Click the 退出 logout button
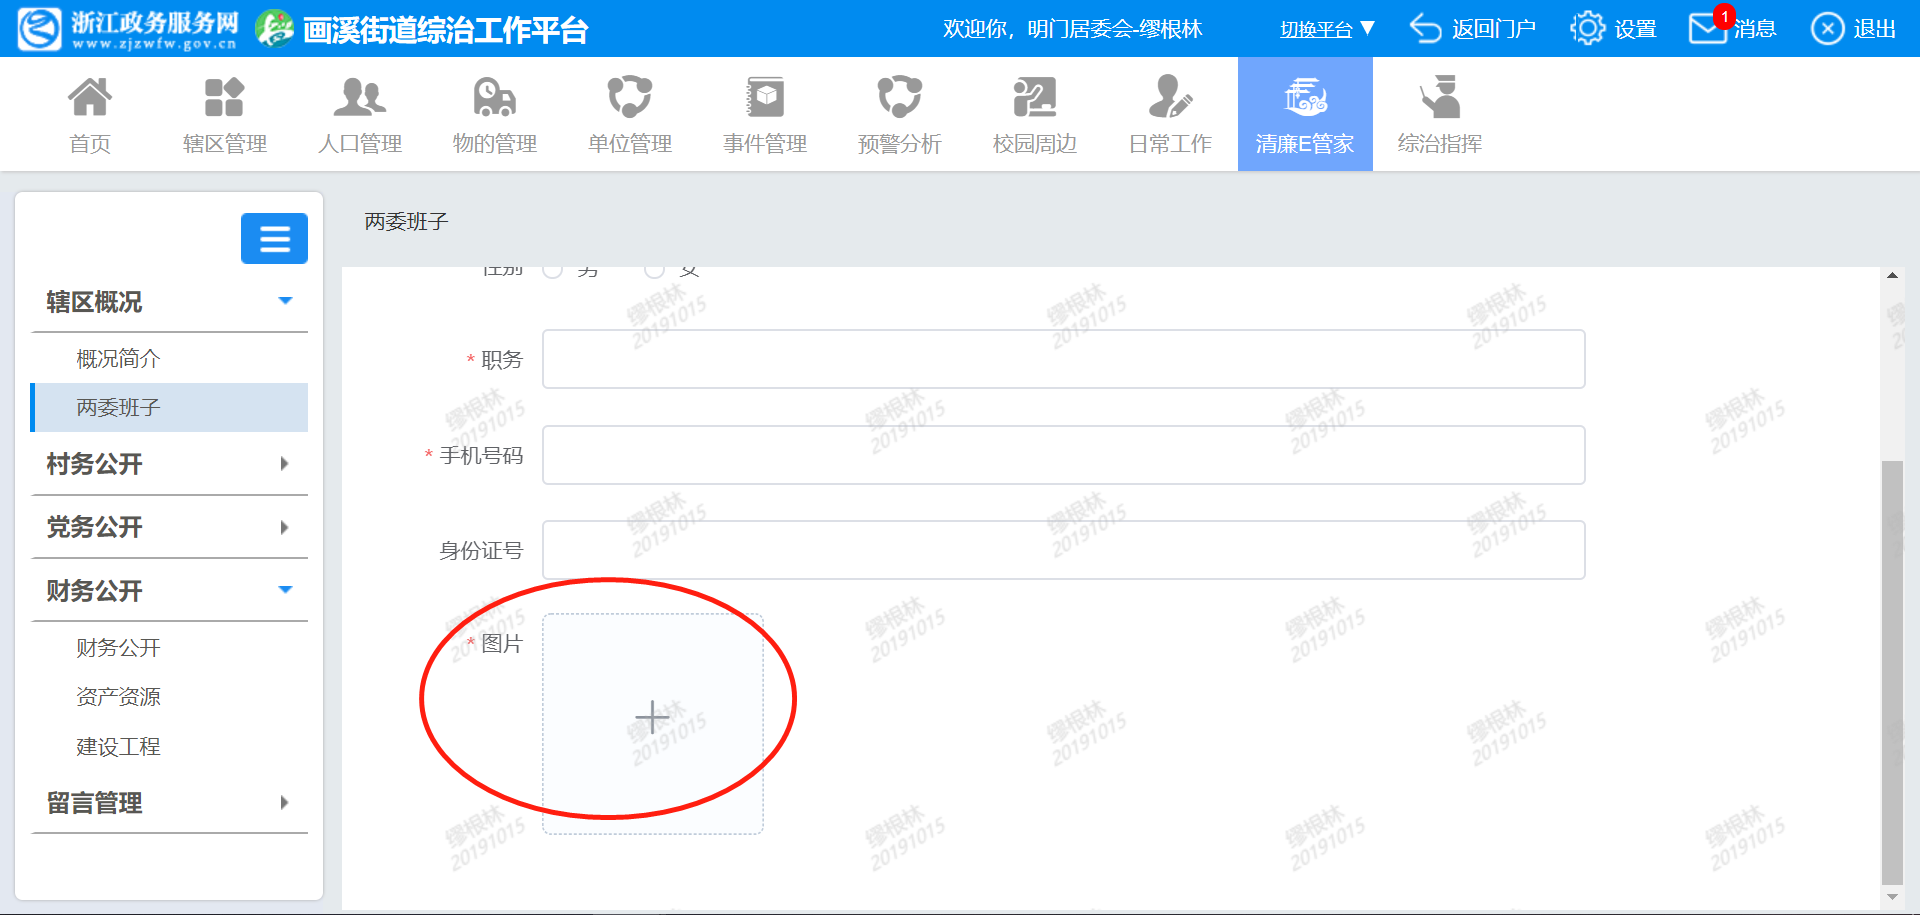Image resolution: width=1920 pixels, height=915 pixels. coord(1854,29)
